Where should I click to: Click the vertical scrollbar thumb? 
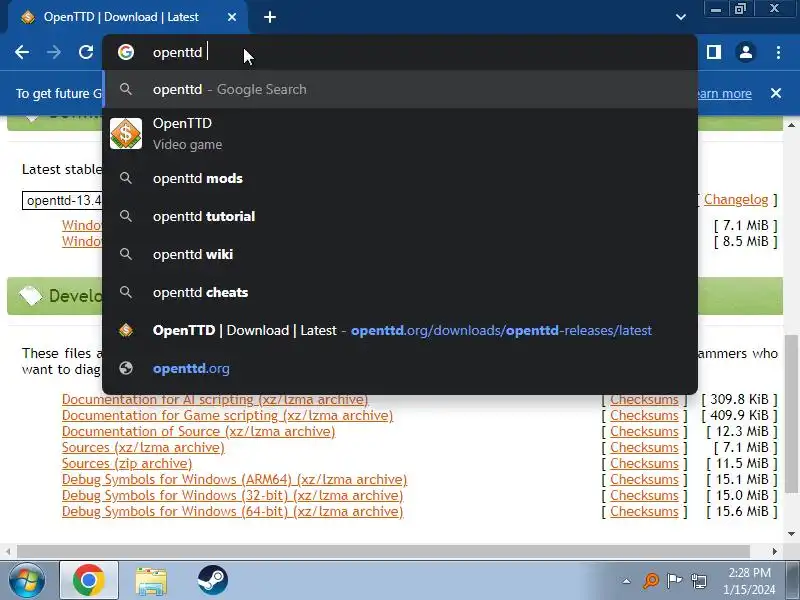click(x=791, y=414)
